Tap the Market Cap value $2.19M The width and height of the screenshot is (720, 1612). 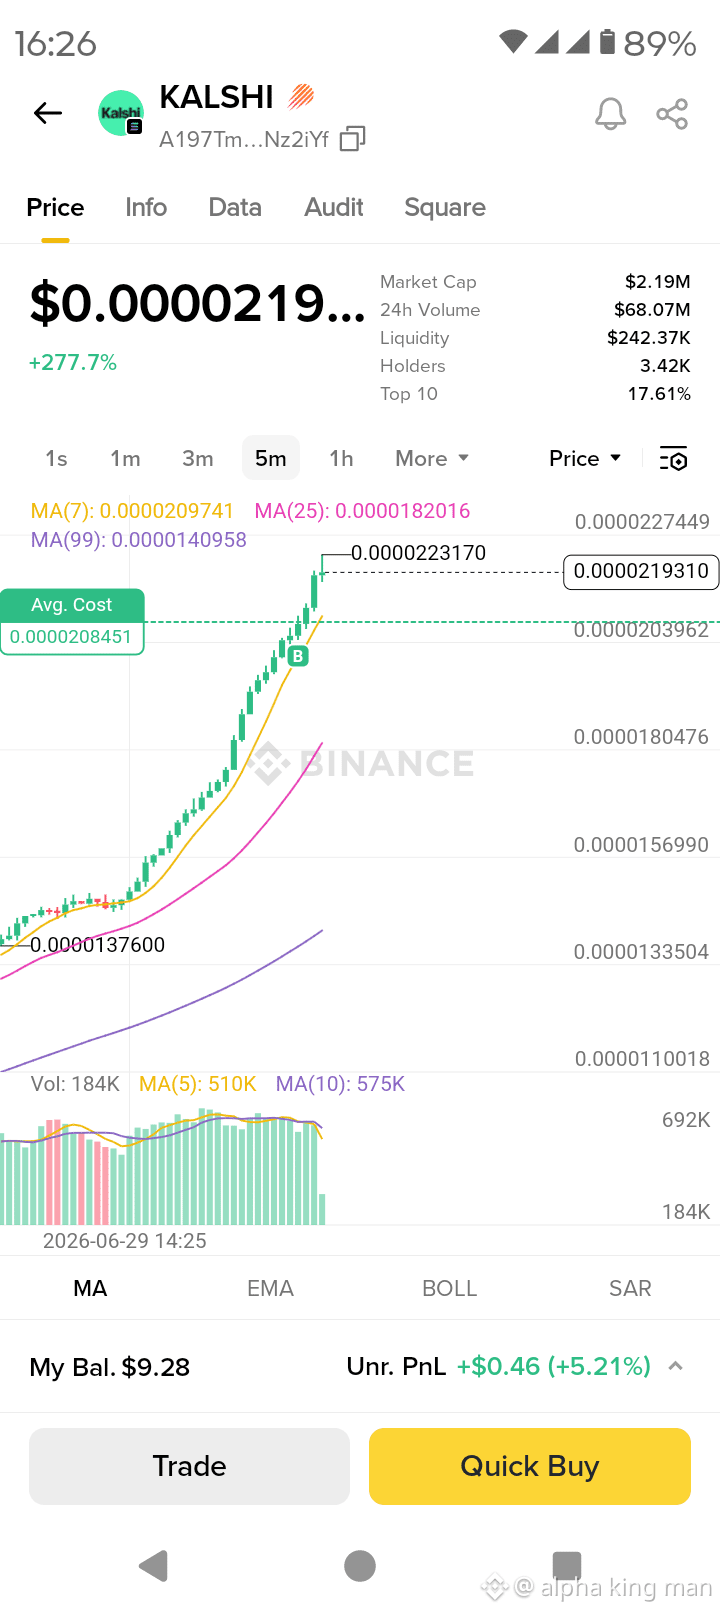[x=658, y=282]
